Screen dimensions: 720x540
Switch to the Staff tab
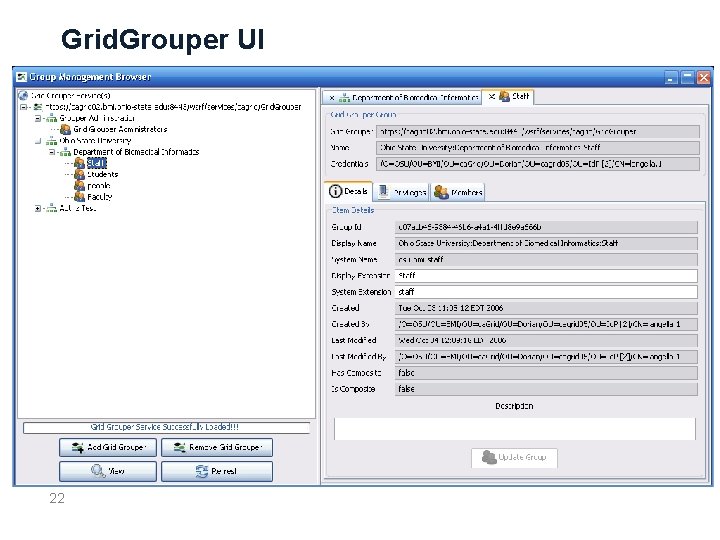508,96
